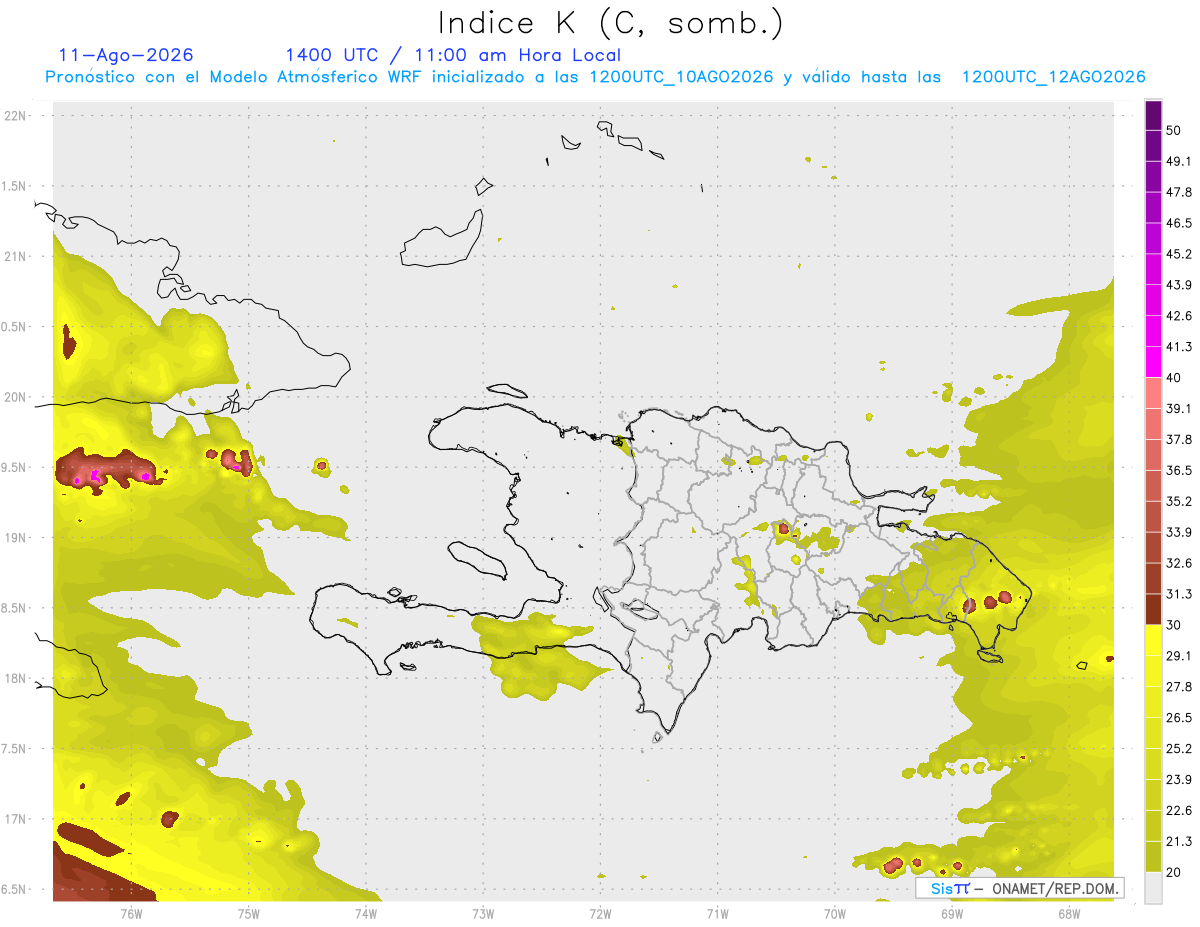Select the light gray swatch below 20

coord(1153,887)
